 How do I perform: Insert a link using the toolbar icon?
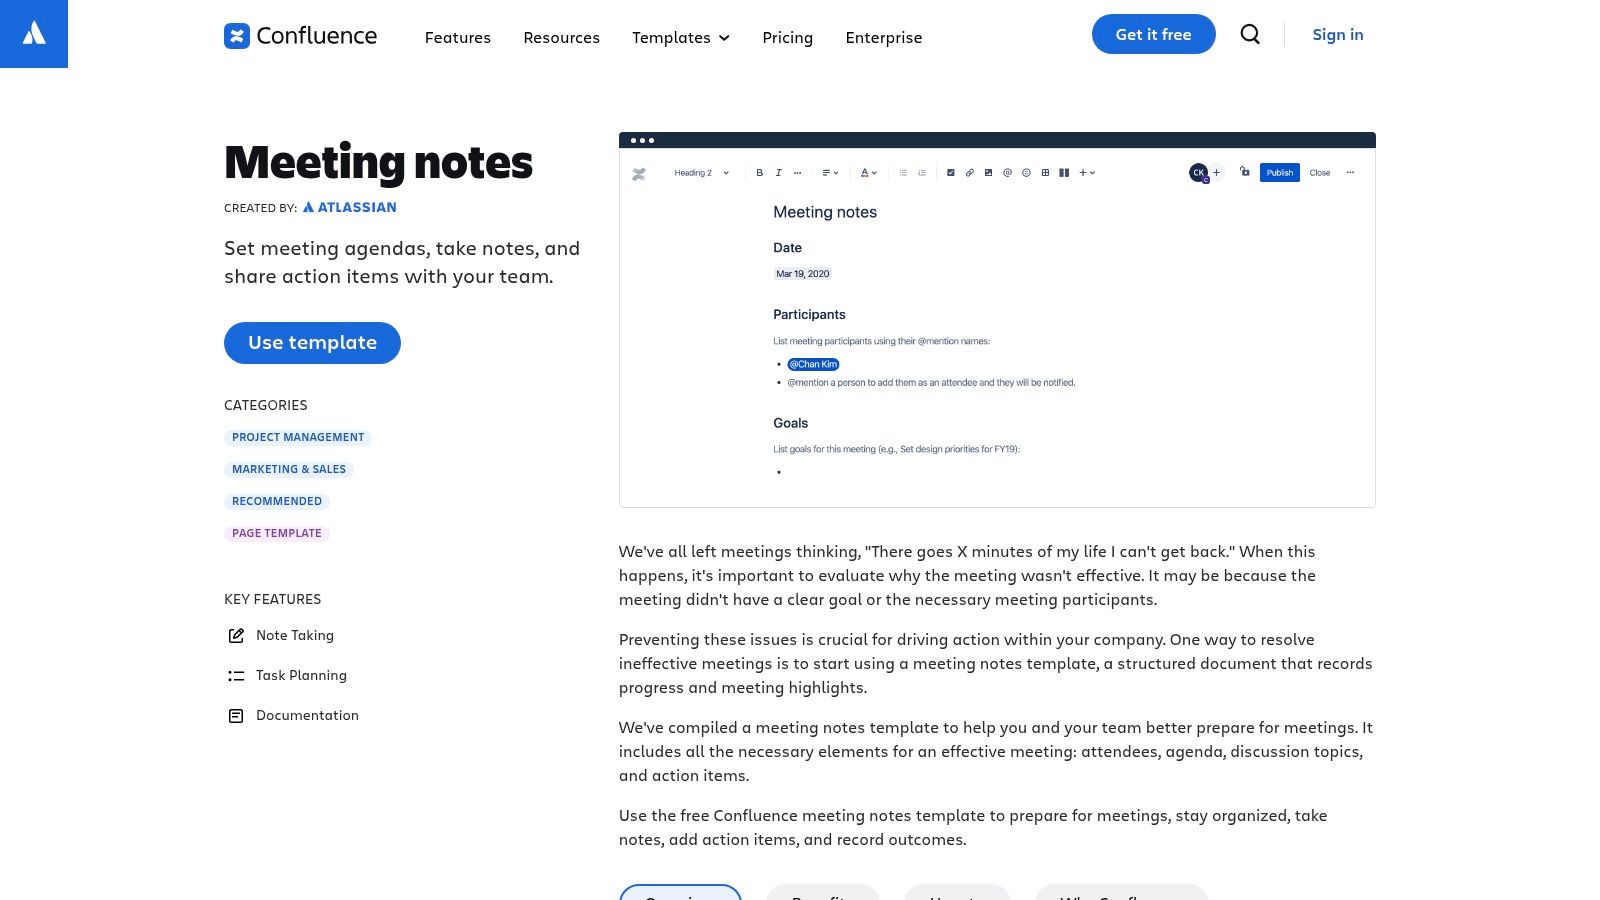click(x=969, y=172)
